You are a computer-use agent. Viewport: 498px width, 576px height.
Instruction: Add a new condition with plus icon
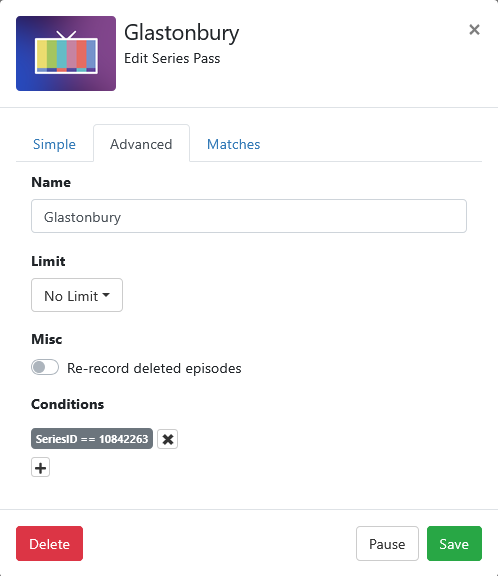(x=40, y=467)
